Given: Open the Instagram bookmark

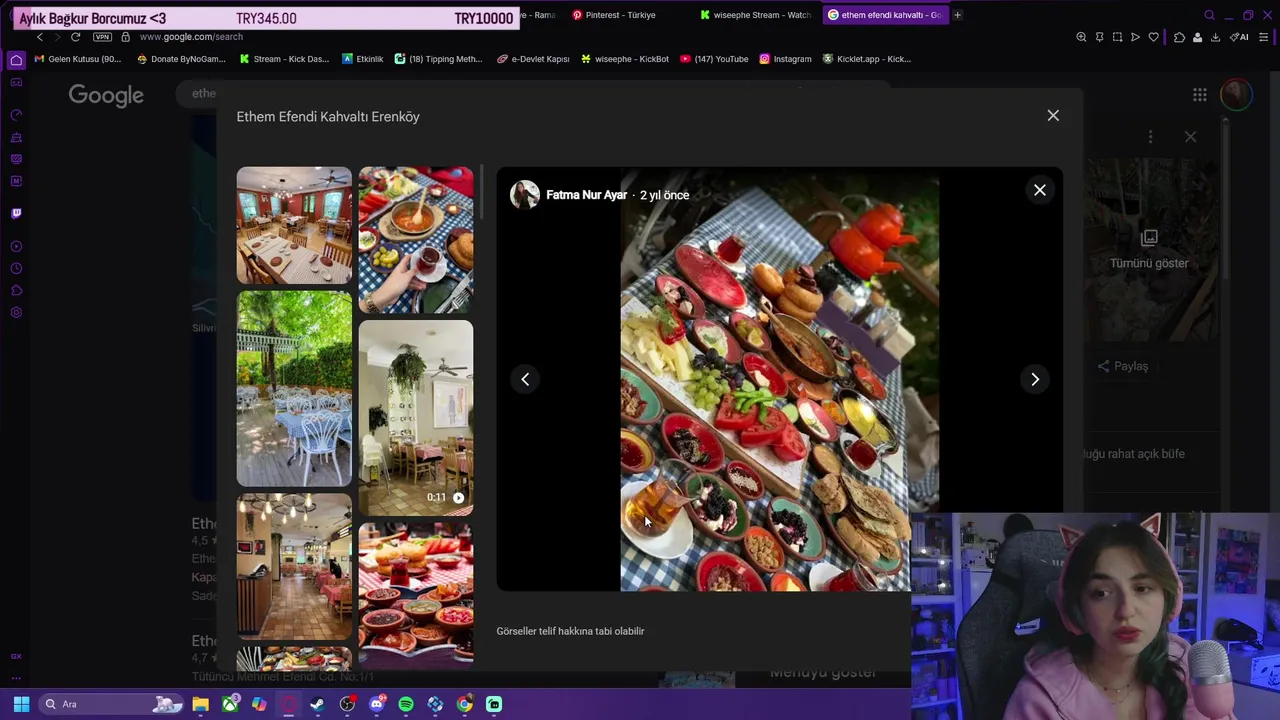Looking at the screenshot, I should click(x=785, y=59).
